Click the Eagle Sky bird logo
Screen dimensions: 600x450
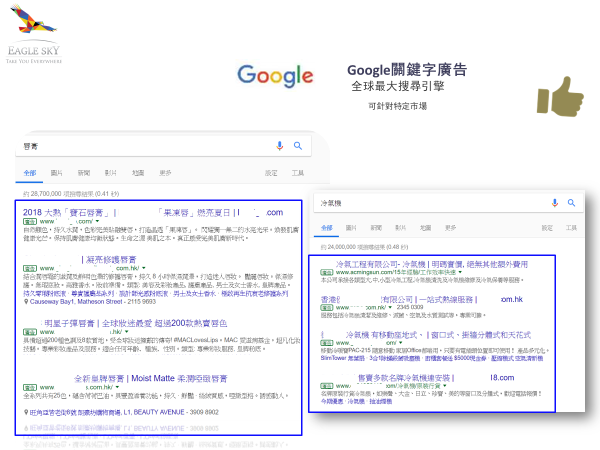(34, 19)
